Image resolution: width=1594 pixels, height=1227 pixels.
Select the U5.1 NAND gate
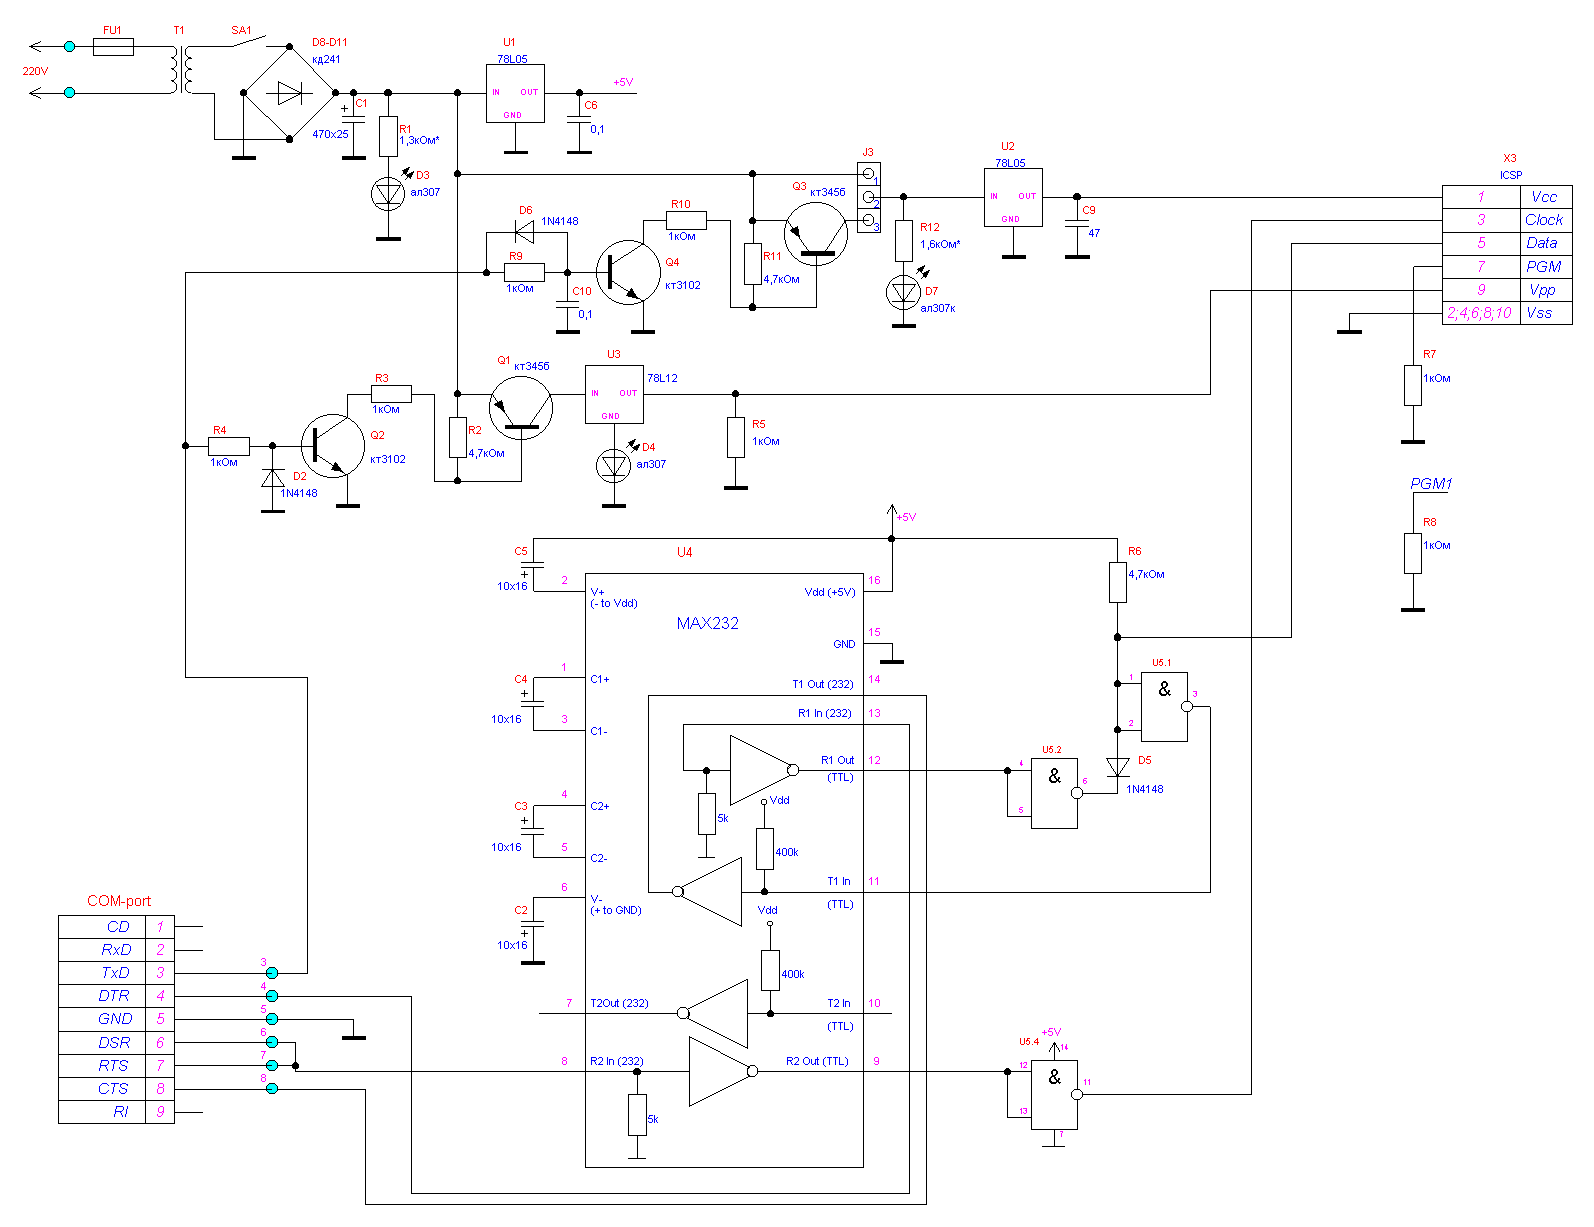(x=1165, y=707)
